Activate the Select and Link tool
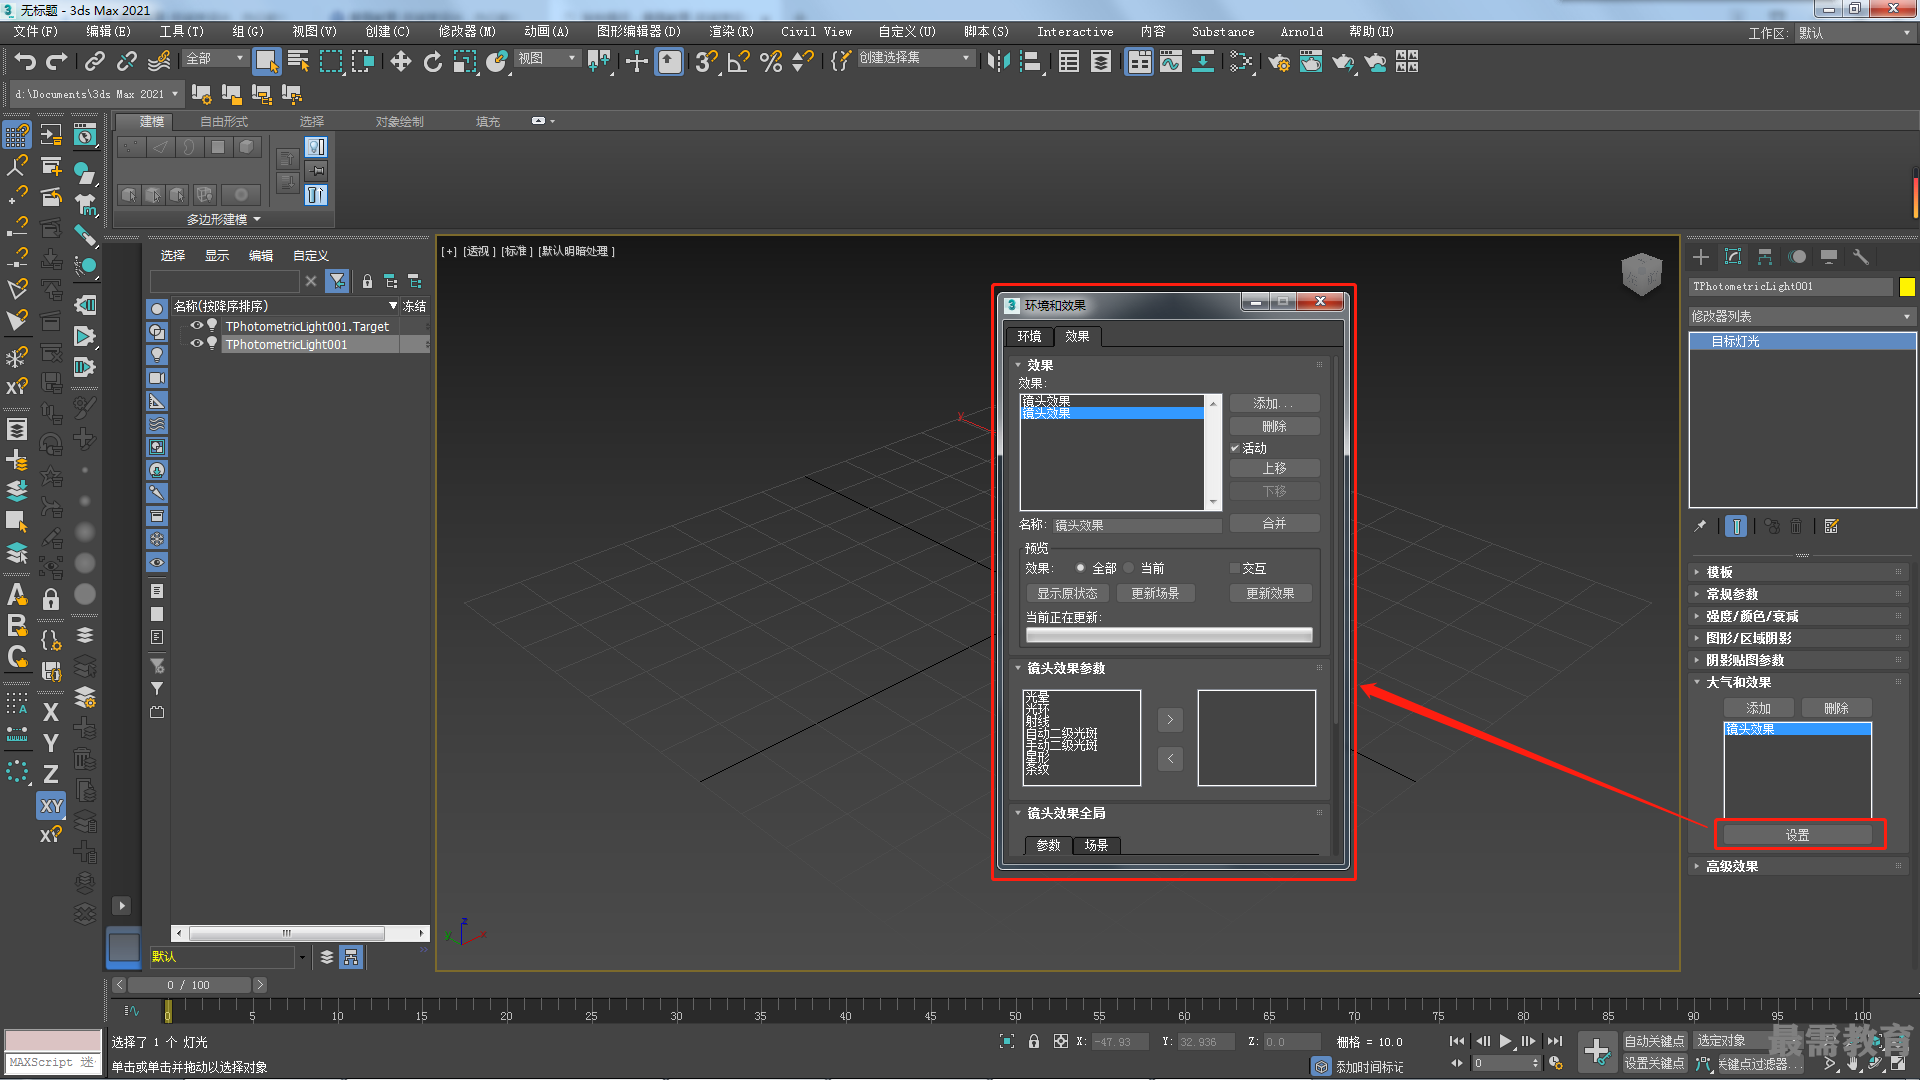Screen dimensions: 1920x1080 pos(95,62)
